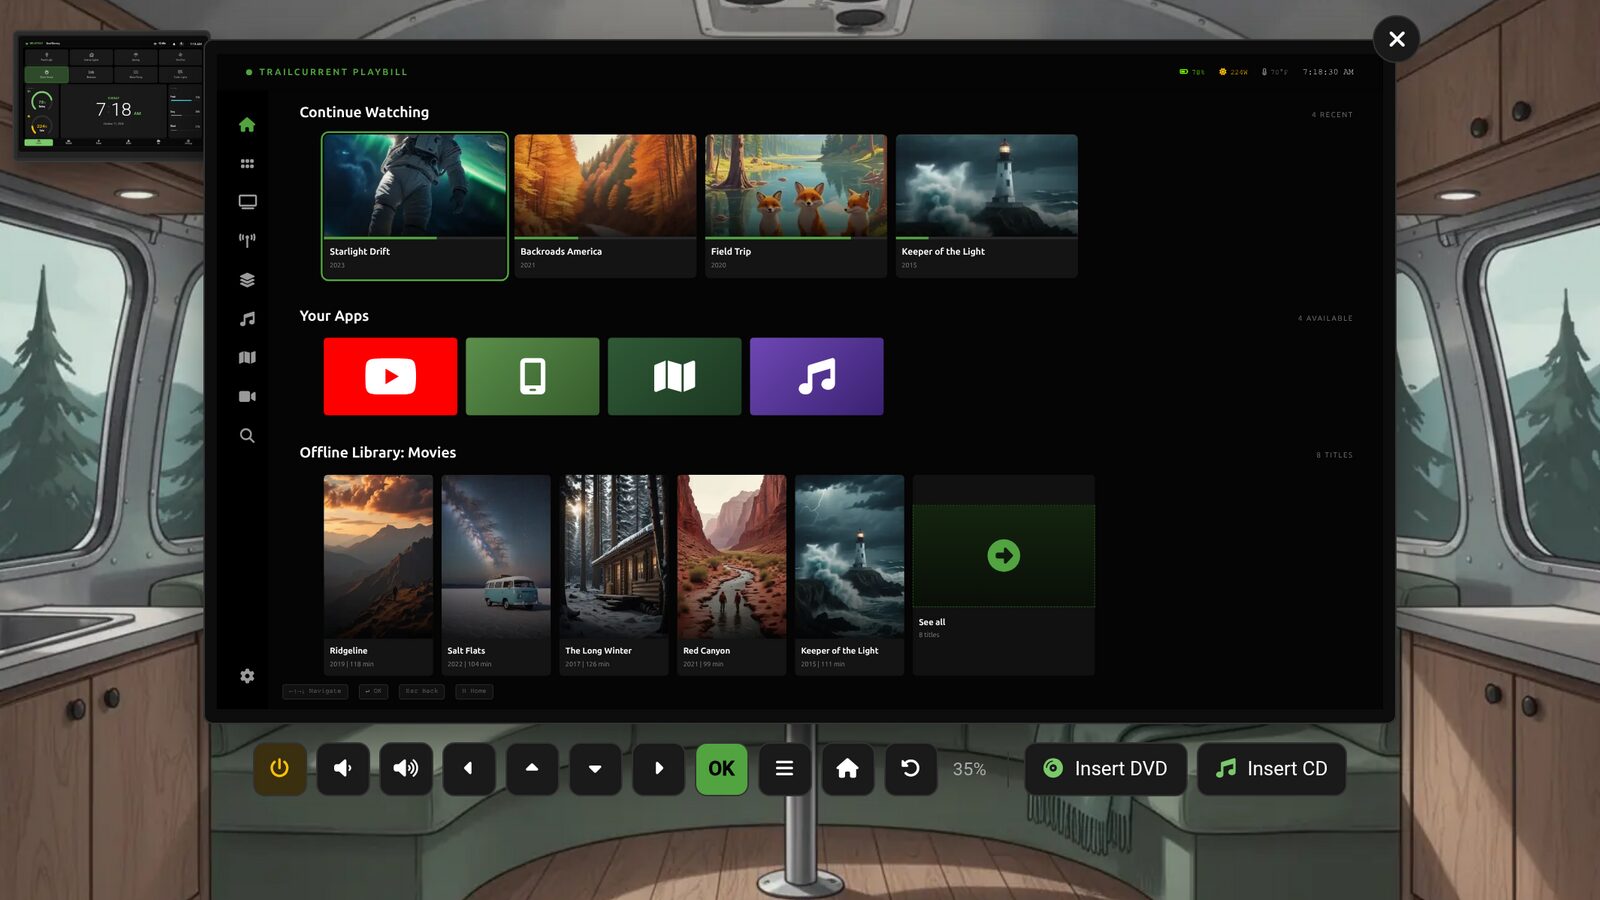Open the apps grid in the sidebar
This screenshot has height=900, width=1600.
[247, 164]
